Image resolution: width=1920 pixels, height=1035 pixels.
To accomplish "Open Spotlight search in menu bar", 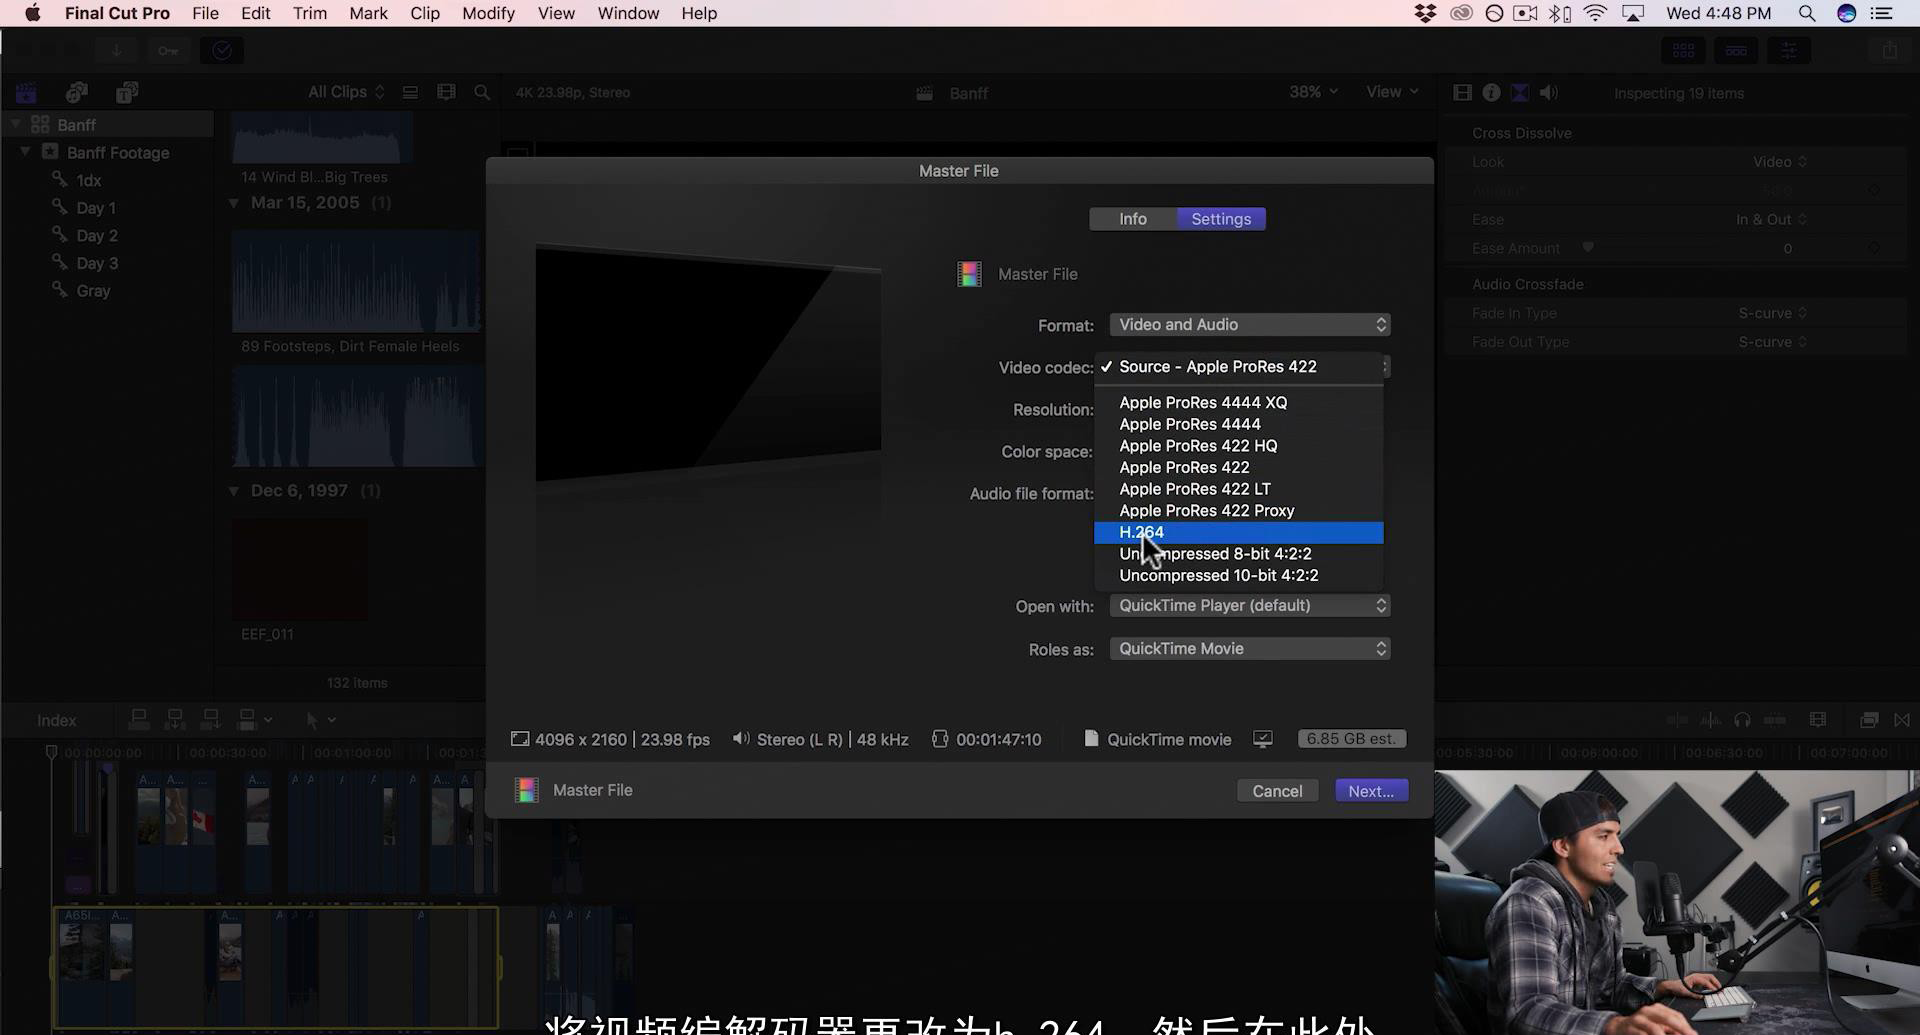I will coord(1806,13).
